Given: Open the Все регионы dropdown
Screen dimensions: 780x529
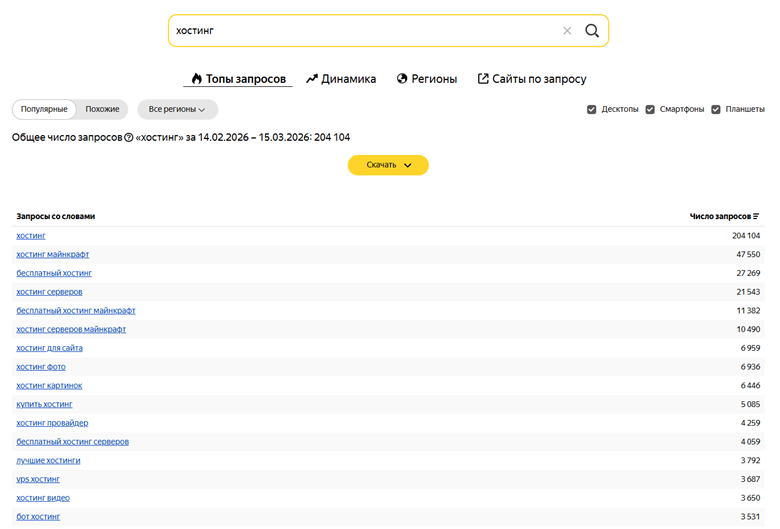Looking at the screenshot, I should pos(177,109).
